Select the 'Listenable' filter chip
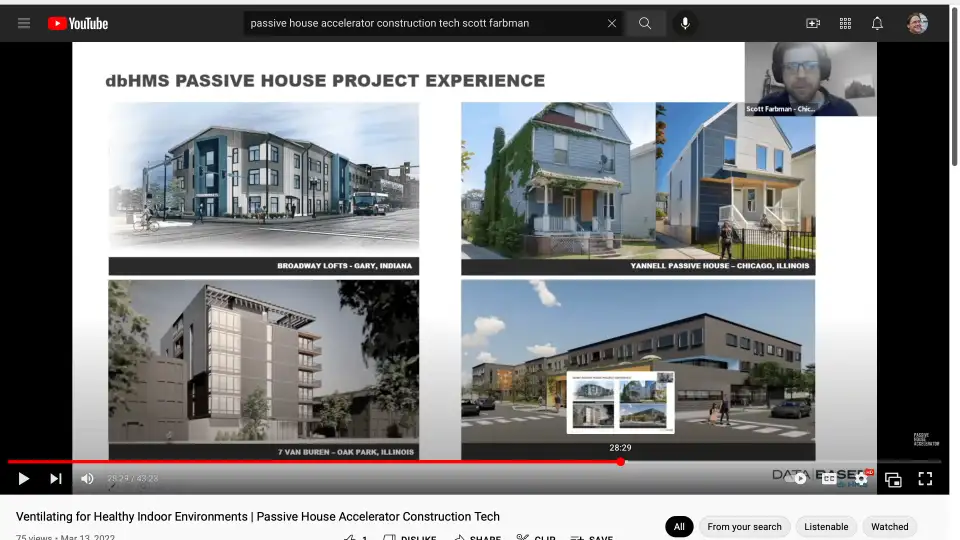960x540 pixels. 826,527
